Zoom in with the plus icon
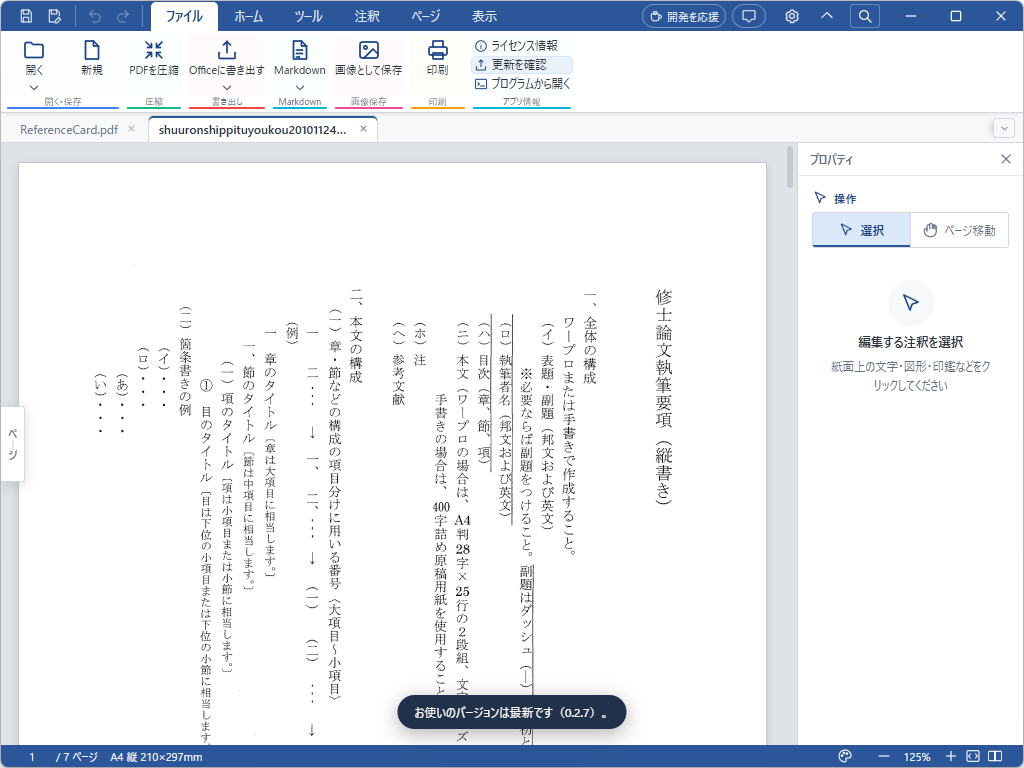The width and height of the screenshot is (1024, 768). pos(951,756)
